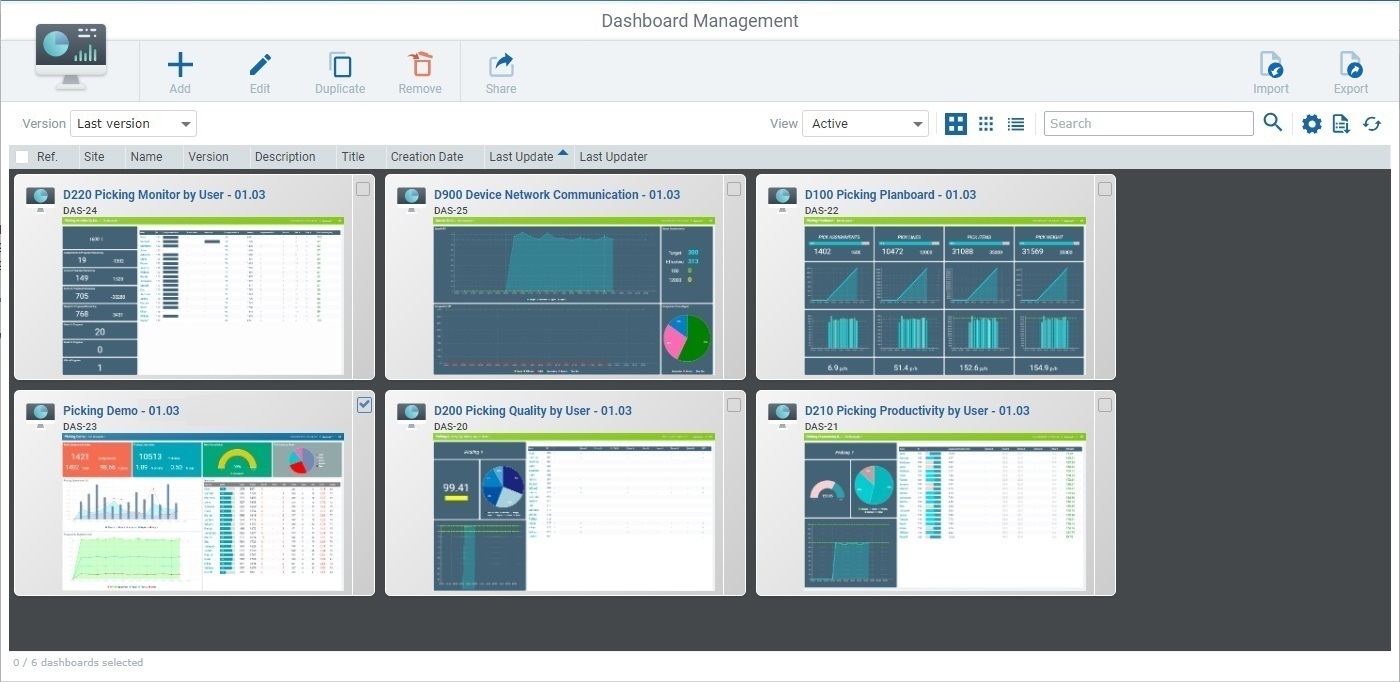
Task: Click the Export icon
Action: [x=1351, y=65]
